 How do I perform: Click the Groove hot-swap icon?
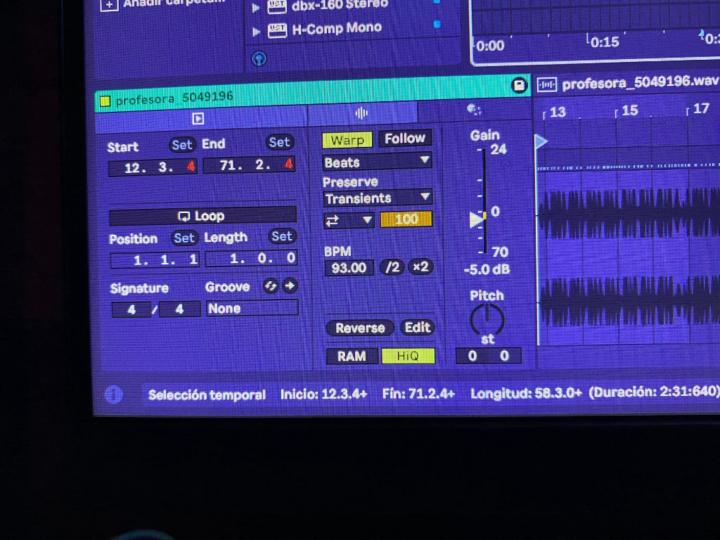click(270, 286)
